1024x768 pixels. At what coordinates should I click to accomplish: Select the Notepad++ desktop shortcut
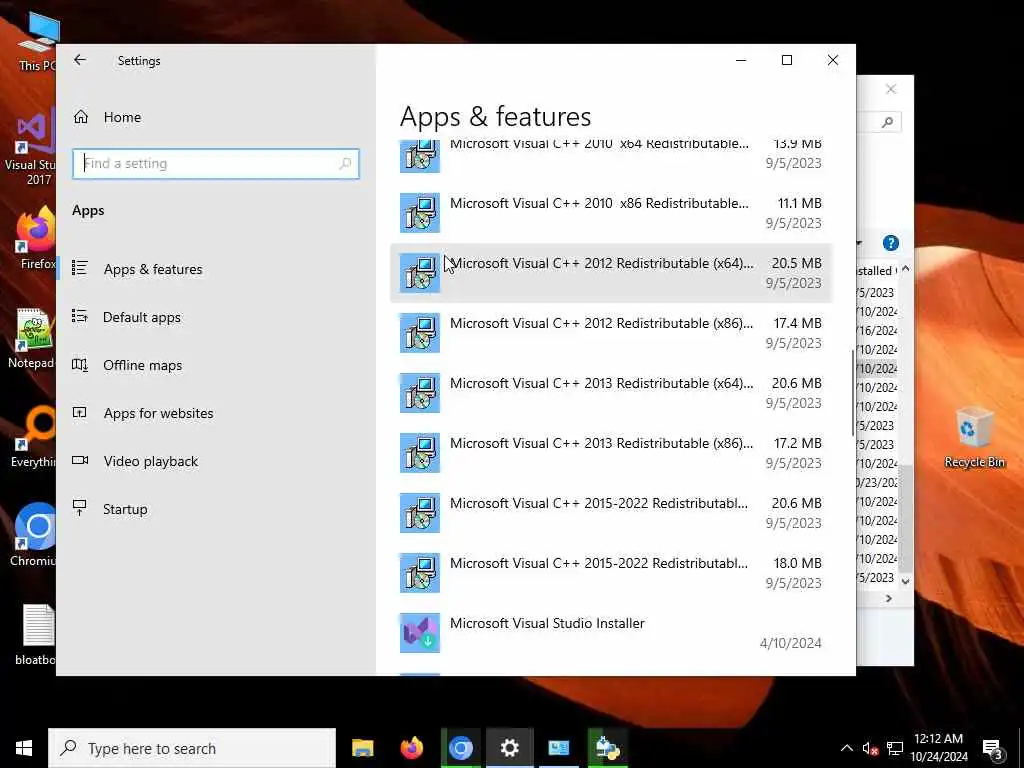point(33,338)
